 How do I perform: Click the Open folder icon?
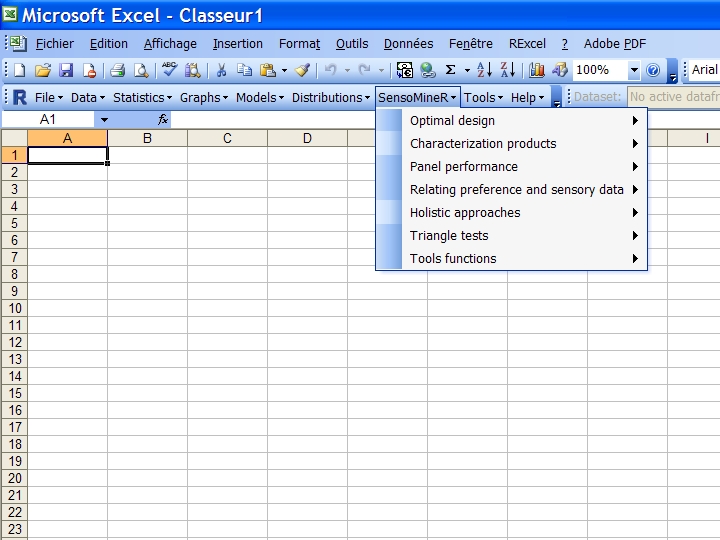[x=43, y=70]
